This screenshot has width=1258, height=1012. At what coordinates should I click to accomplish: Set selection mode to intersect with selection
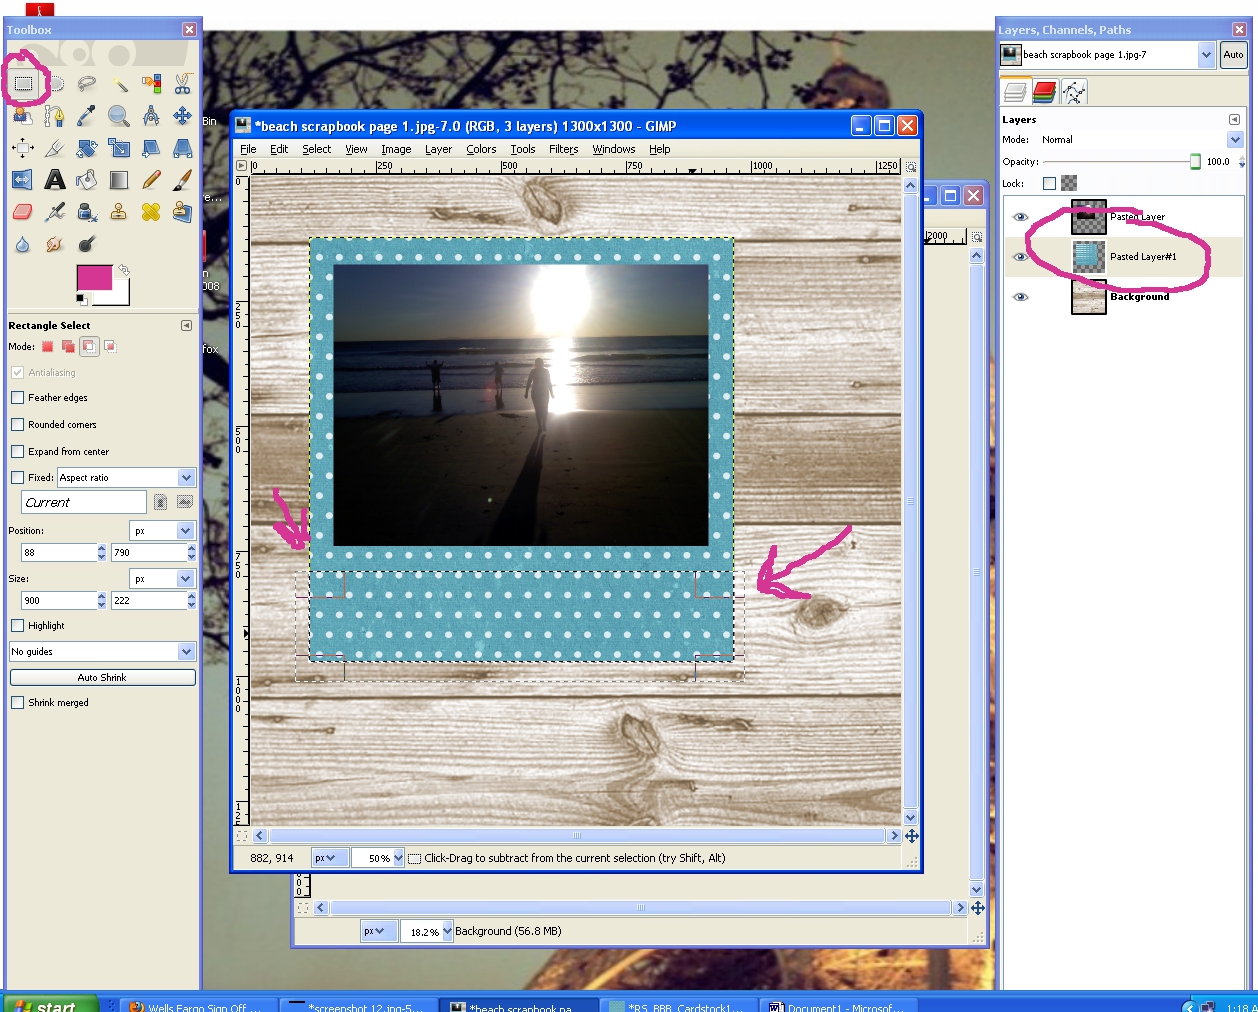(110, 347)
